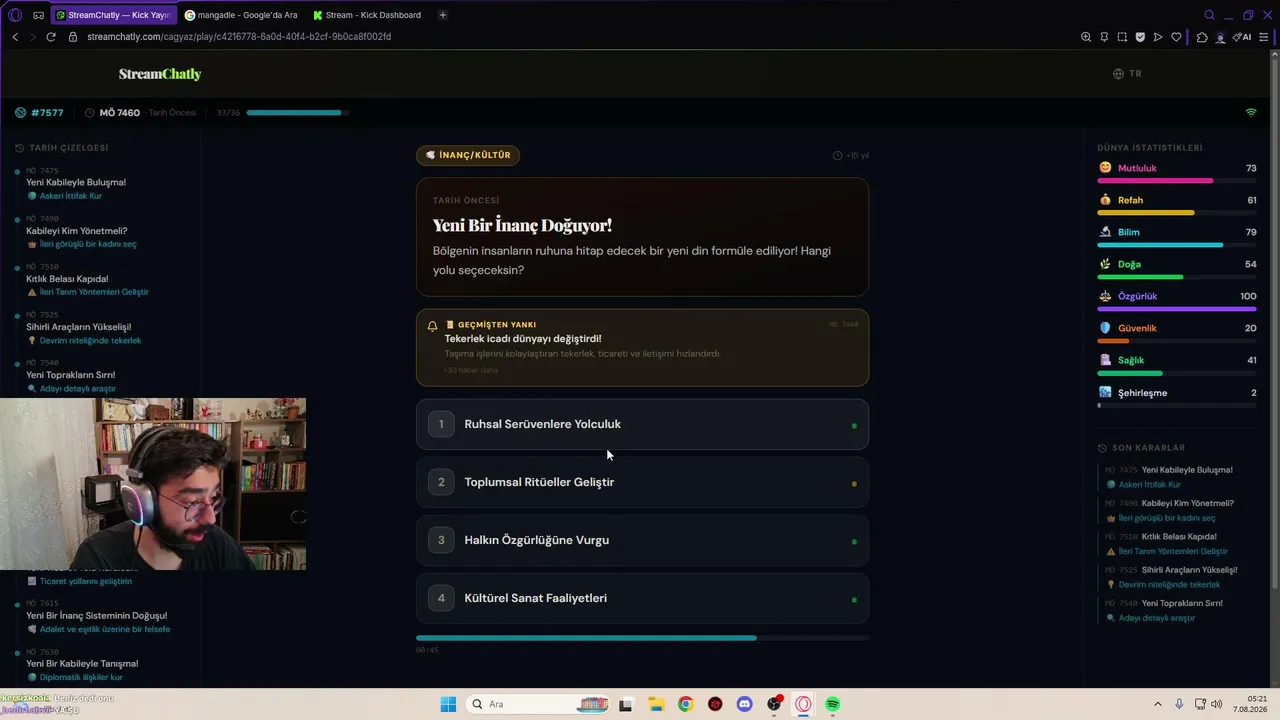Choose option 3 Halkın Özgürlüğüne Vurgu
Image resolution: width=1280 pixels, height=720 pixels.
click(642, 540)
